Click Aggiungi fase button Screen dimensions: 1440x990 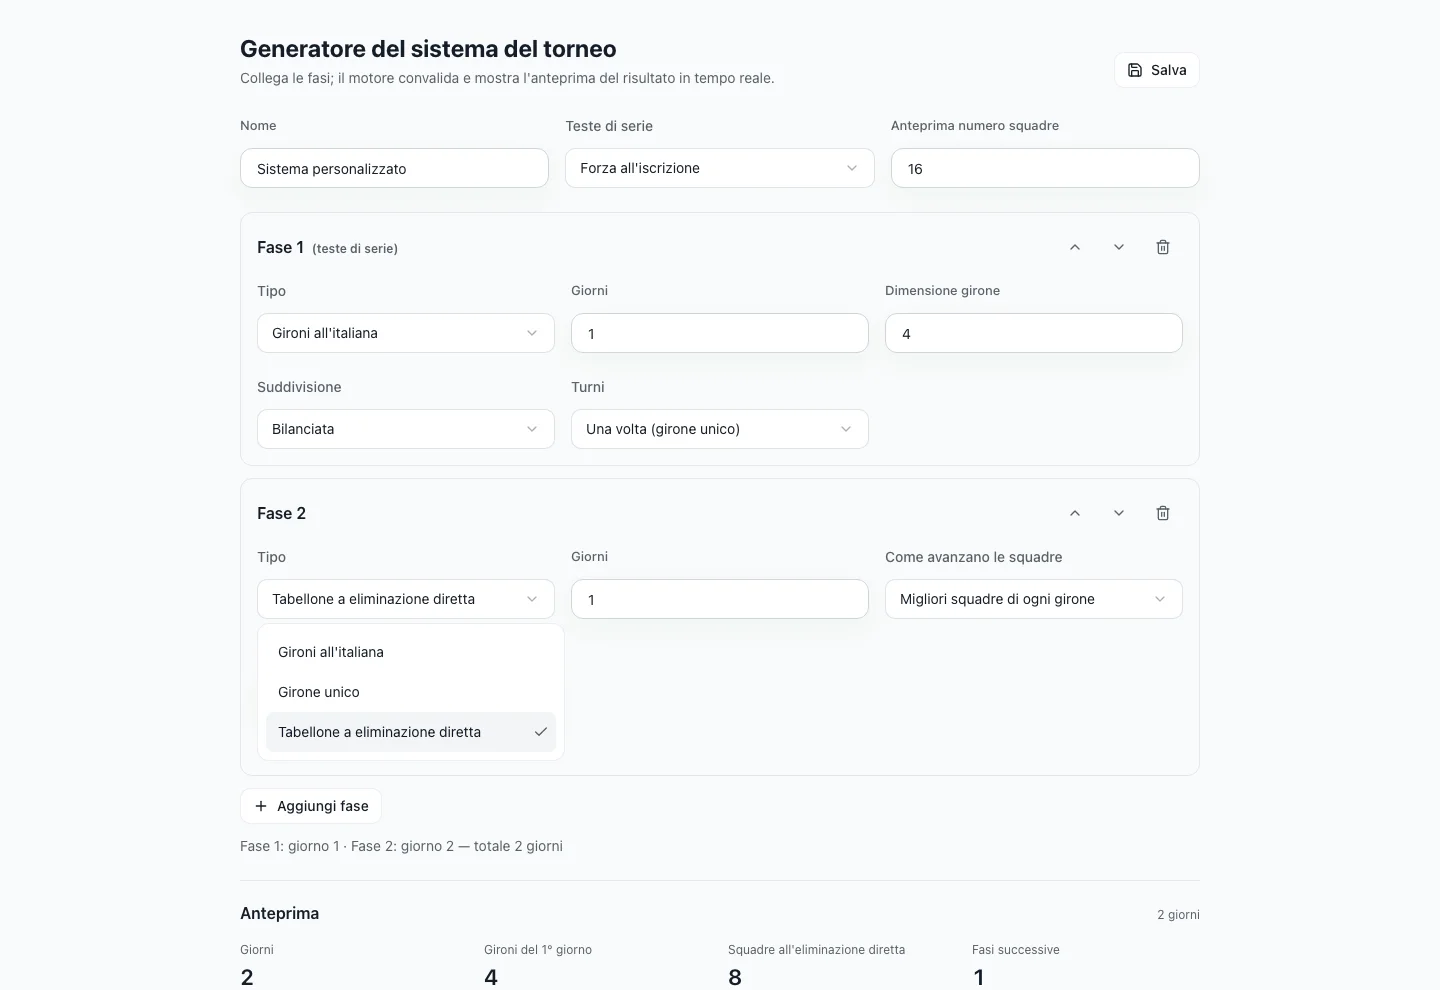[x=311, y=806]
